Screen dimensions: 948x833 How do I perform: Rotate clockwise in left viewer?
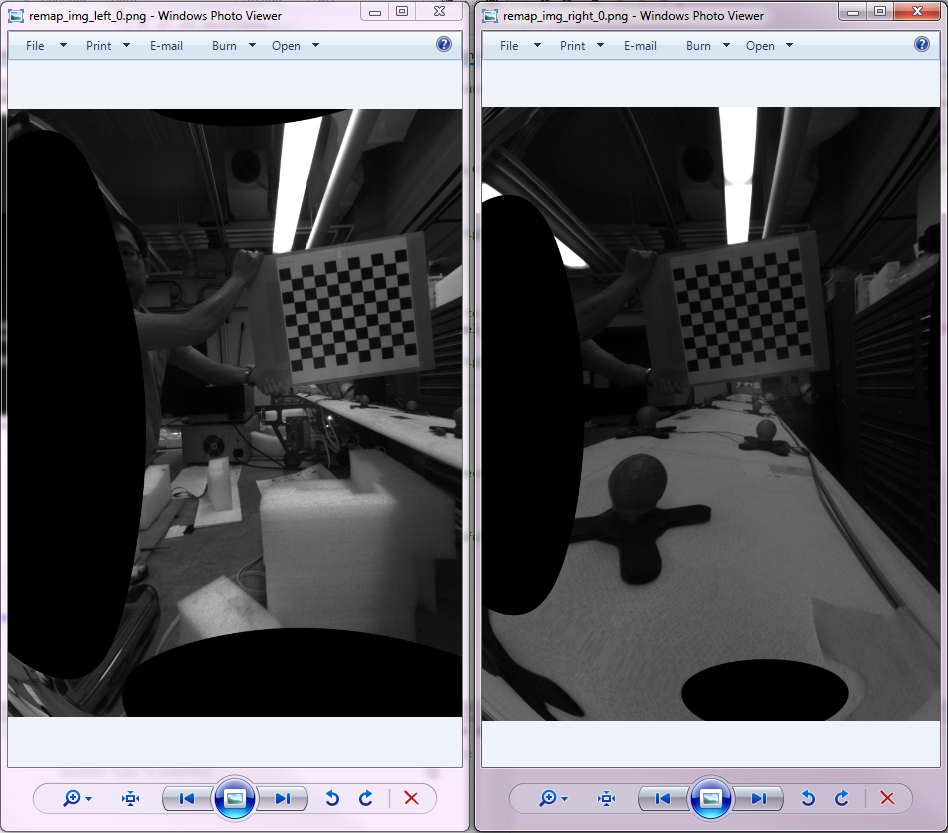click(366, 799)
